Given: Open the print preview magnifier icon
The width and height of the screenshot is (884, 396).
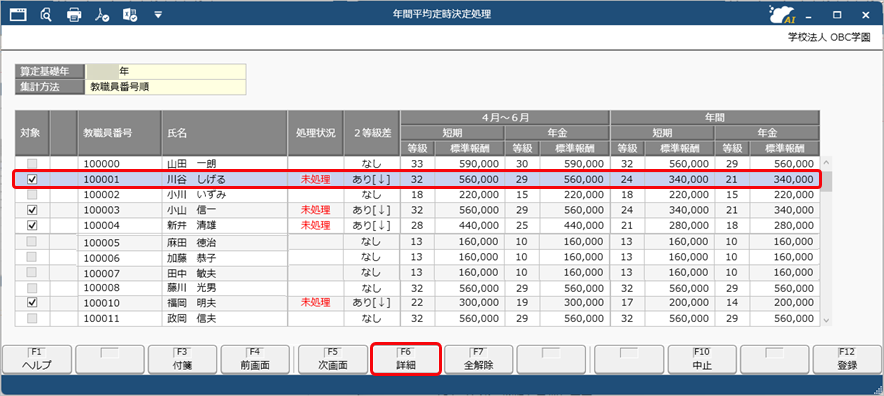Looking at the screenshot, I should point(46,15).
